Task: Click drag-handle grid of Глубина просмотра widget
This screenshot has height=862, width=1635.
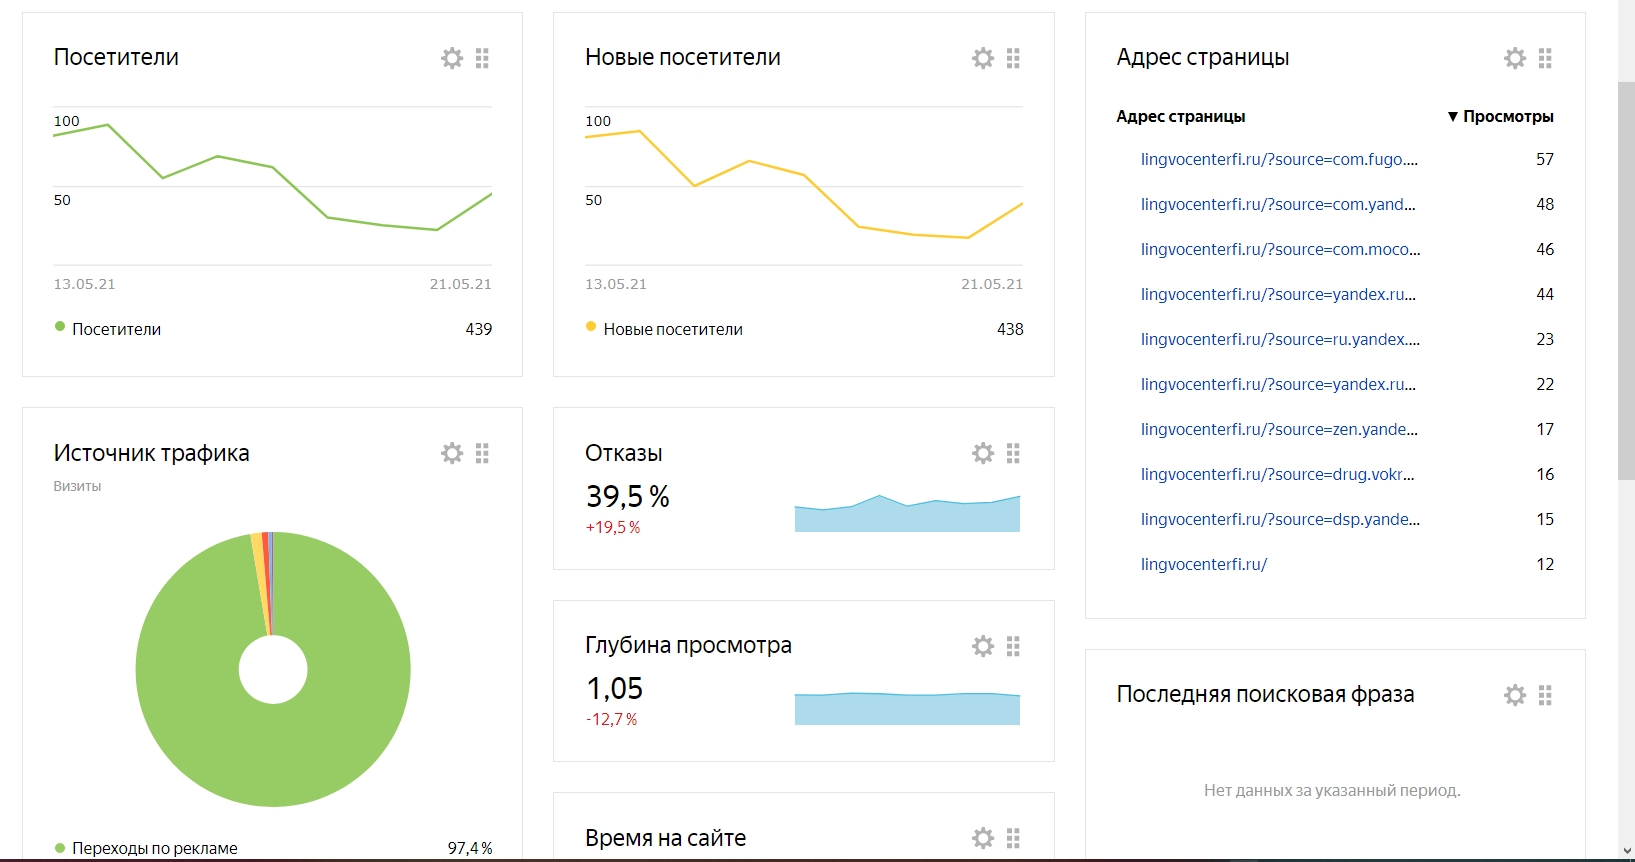Action: (1013, 646)
